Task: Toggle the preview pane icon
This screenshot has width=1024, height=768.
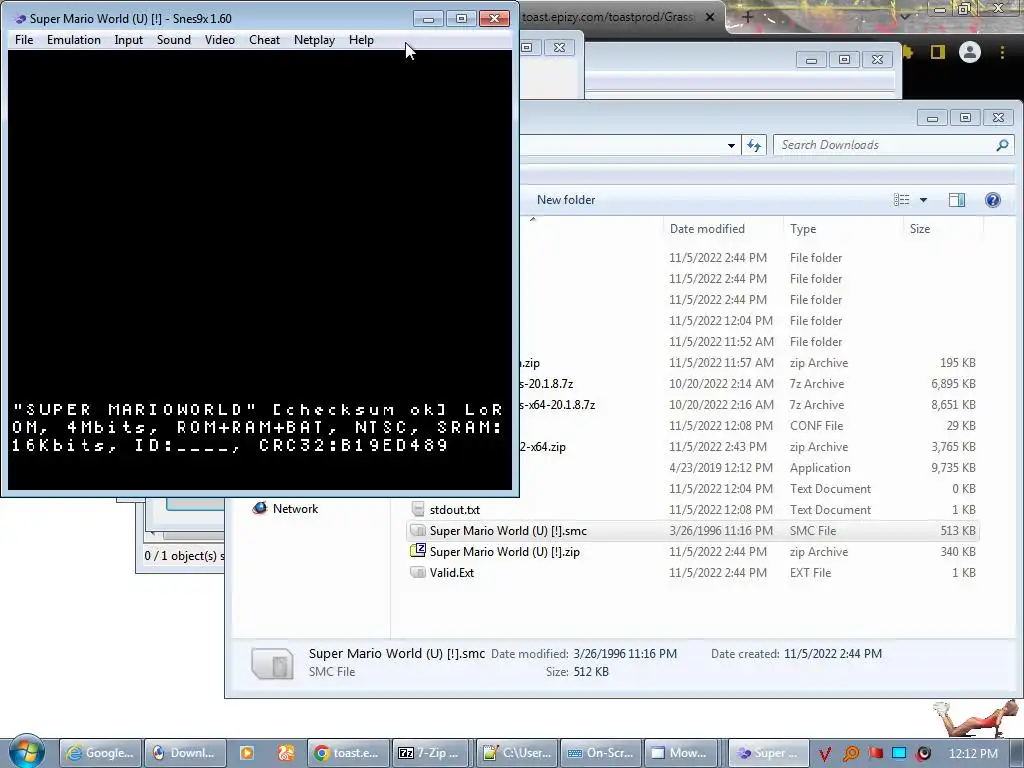Action: tap(957, 200)
